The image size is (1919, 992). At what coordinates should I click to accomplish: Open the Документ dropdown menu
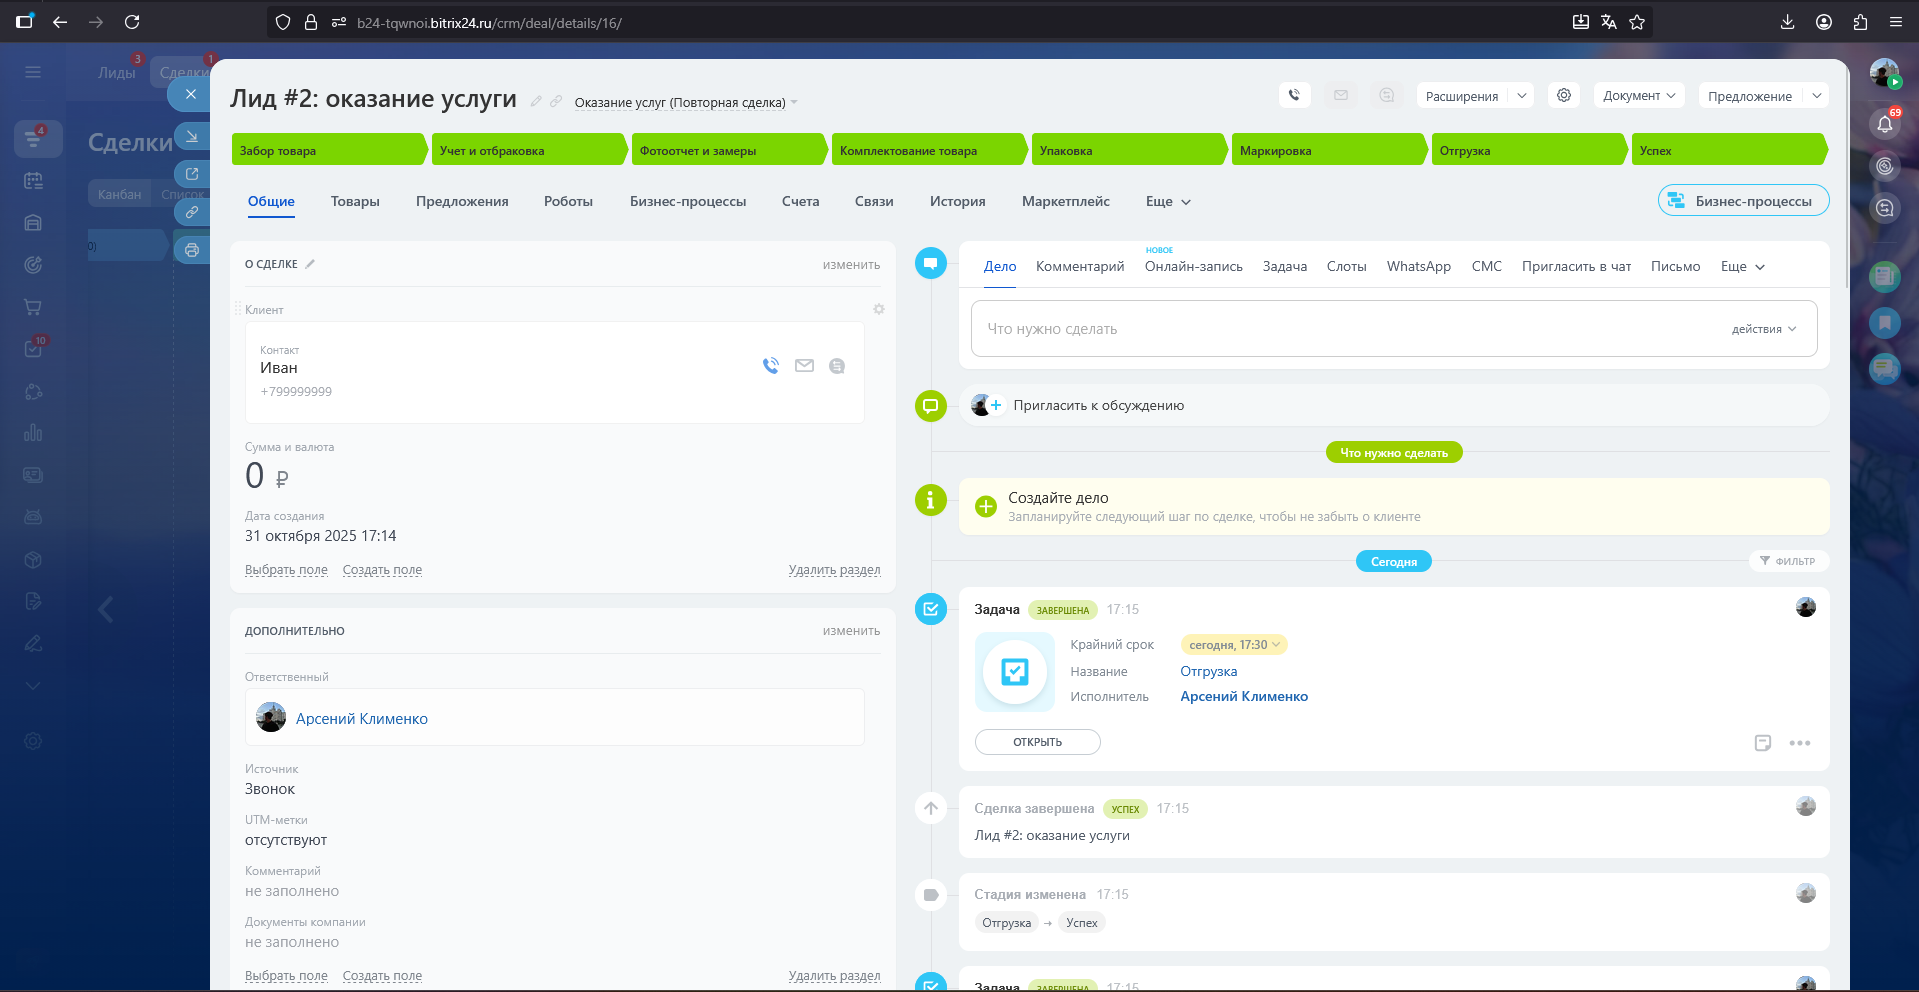pyautogui.click(x=1638, y=96)
